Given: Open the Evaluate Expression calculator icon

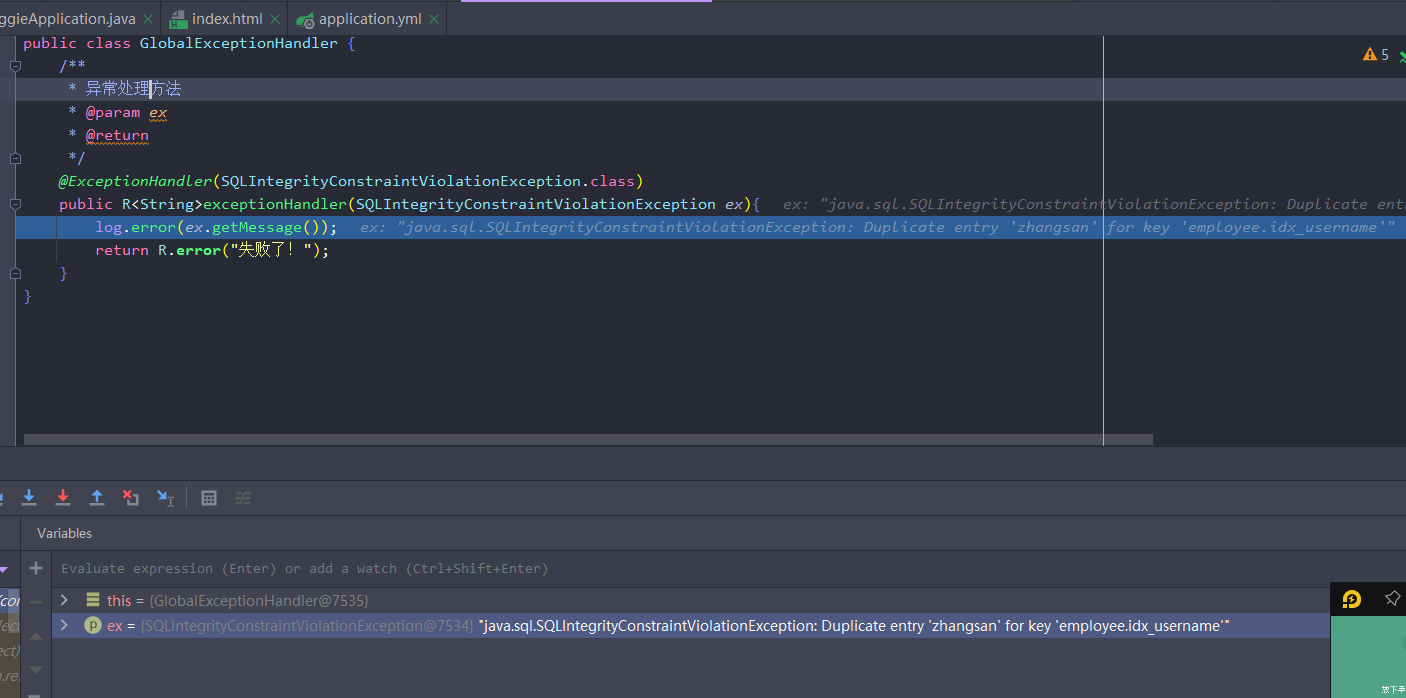Looking at the screenshot, I should (x=209, y=497).
